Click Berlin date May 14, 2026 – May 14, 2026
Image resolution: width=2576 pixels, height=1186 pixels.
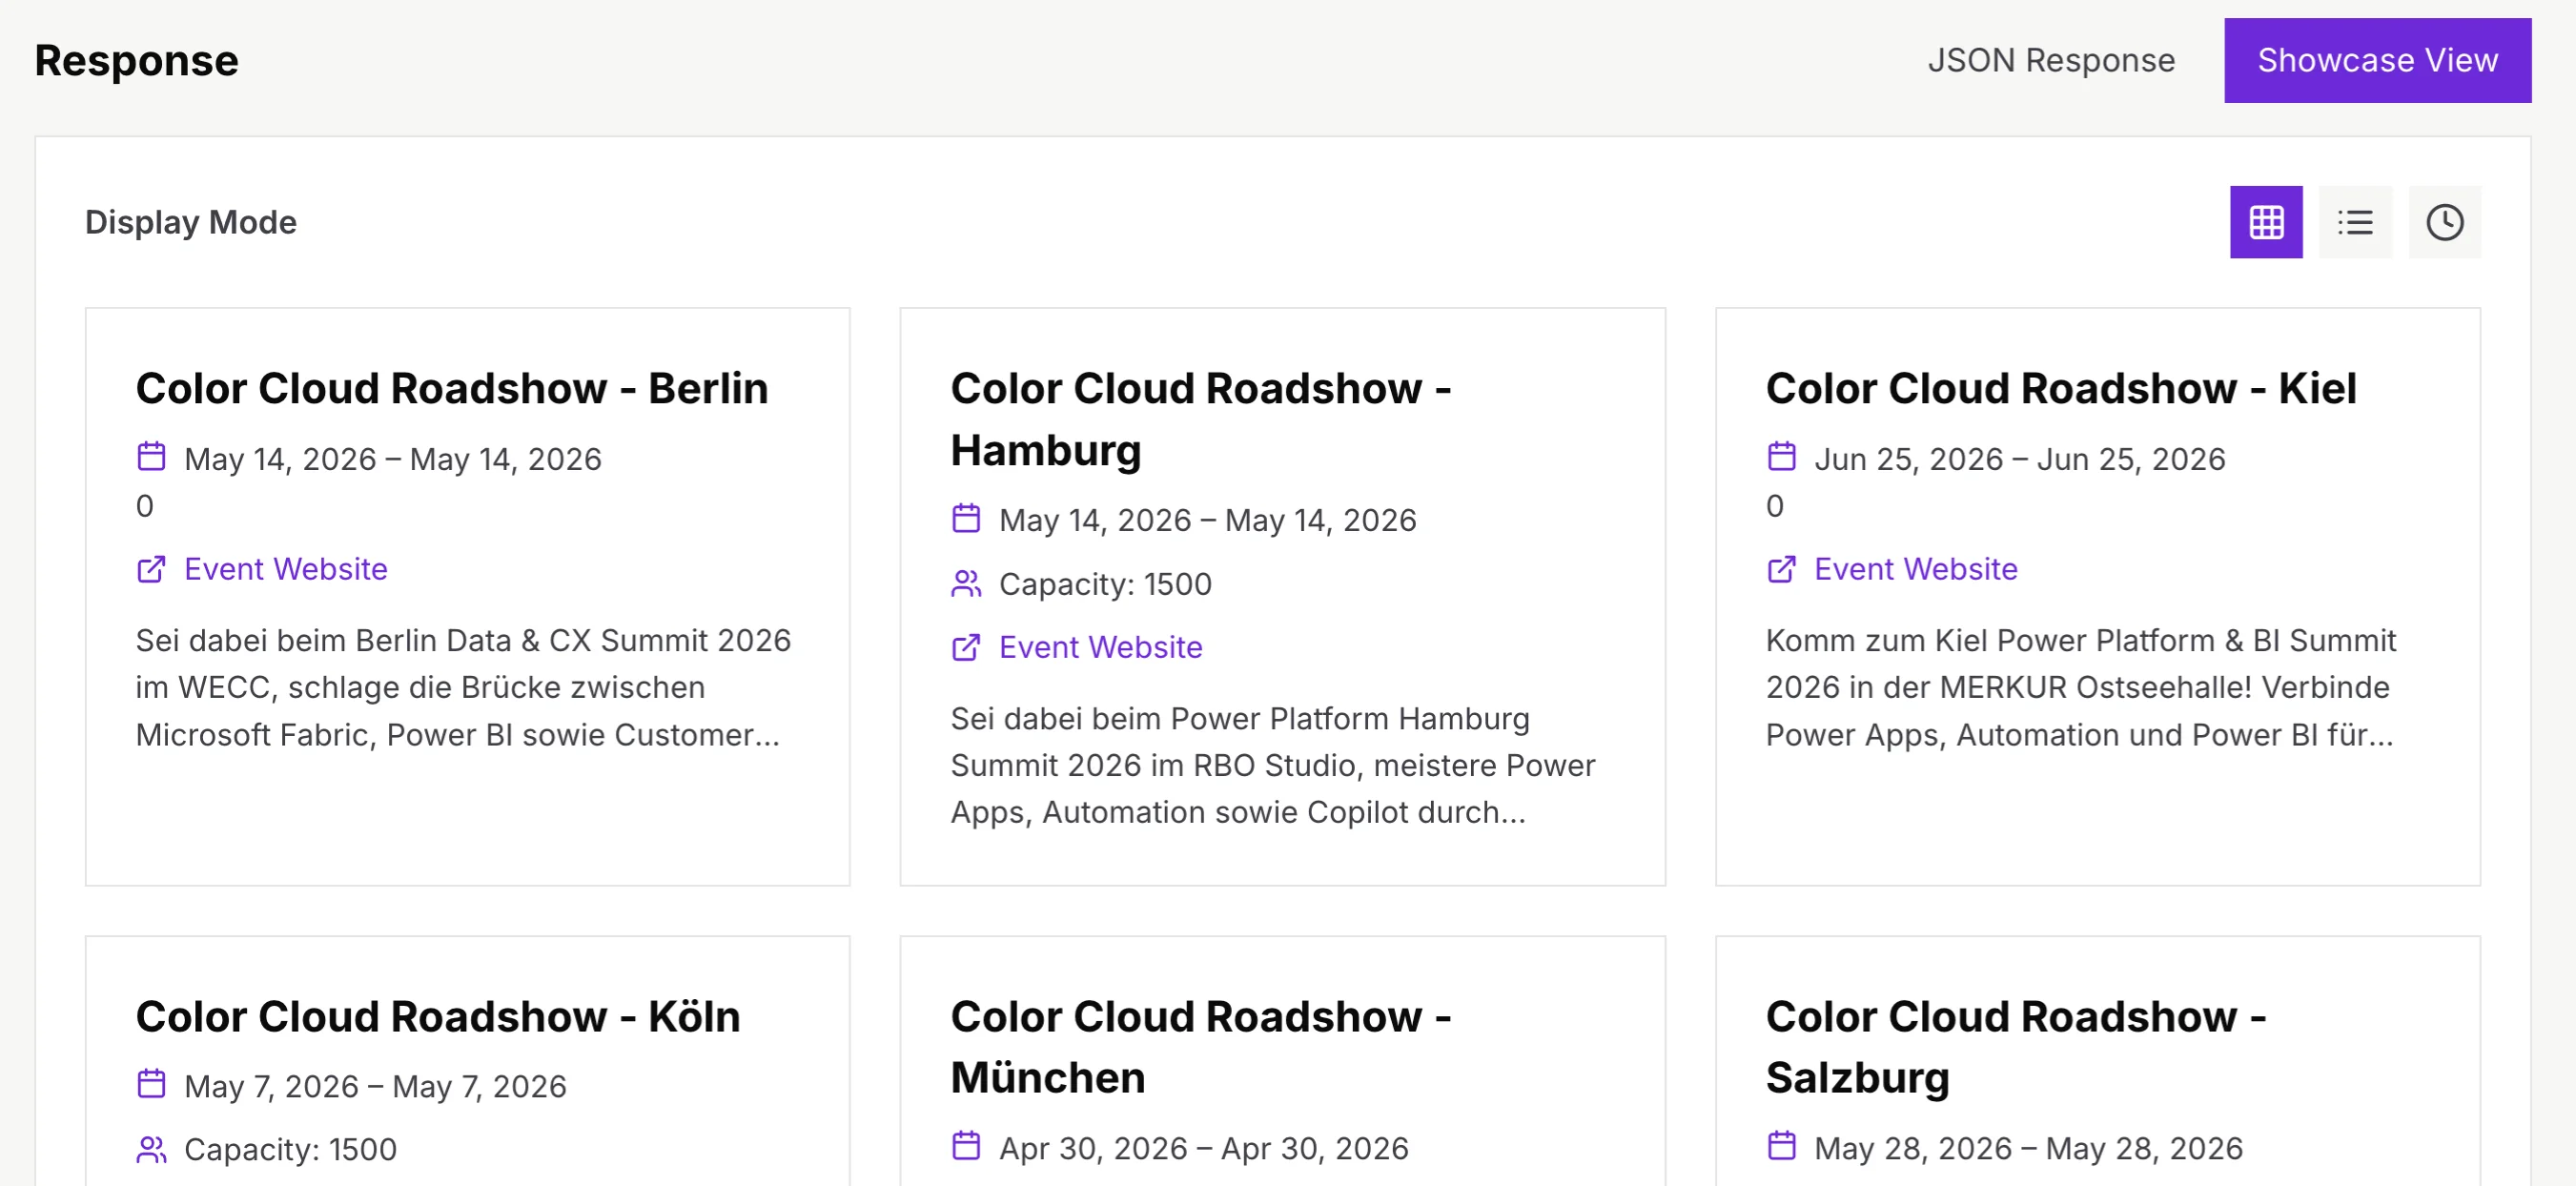pyautogui.click(x=393, y=459)
